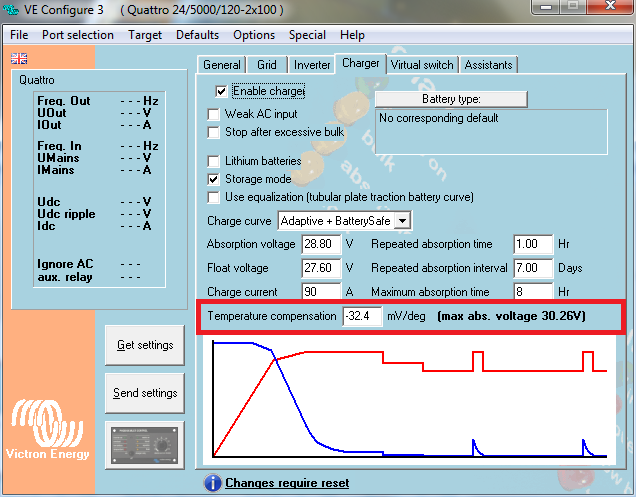The height and width of the screenshot is (497, 636).
Task: Click the Victron Energy logo
Action: [x=47, y=430]
